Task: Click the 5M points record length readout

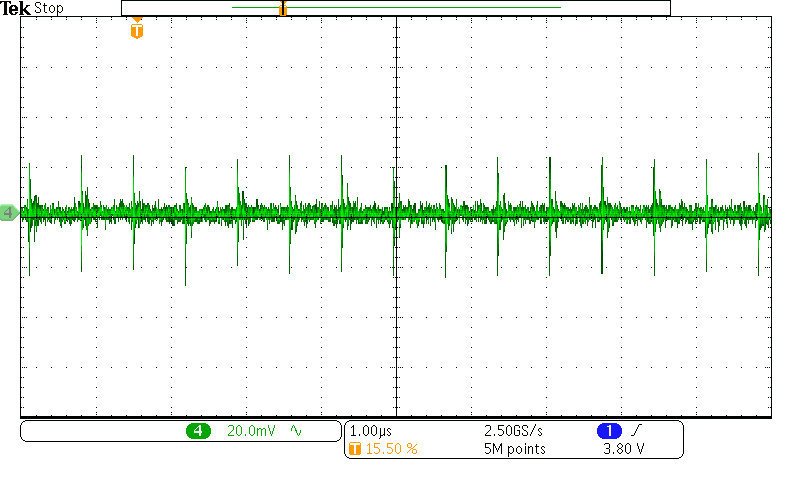Action: 514,449
